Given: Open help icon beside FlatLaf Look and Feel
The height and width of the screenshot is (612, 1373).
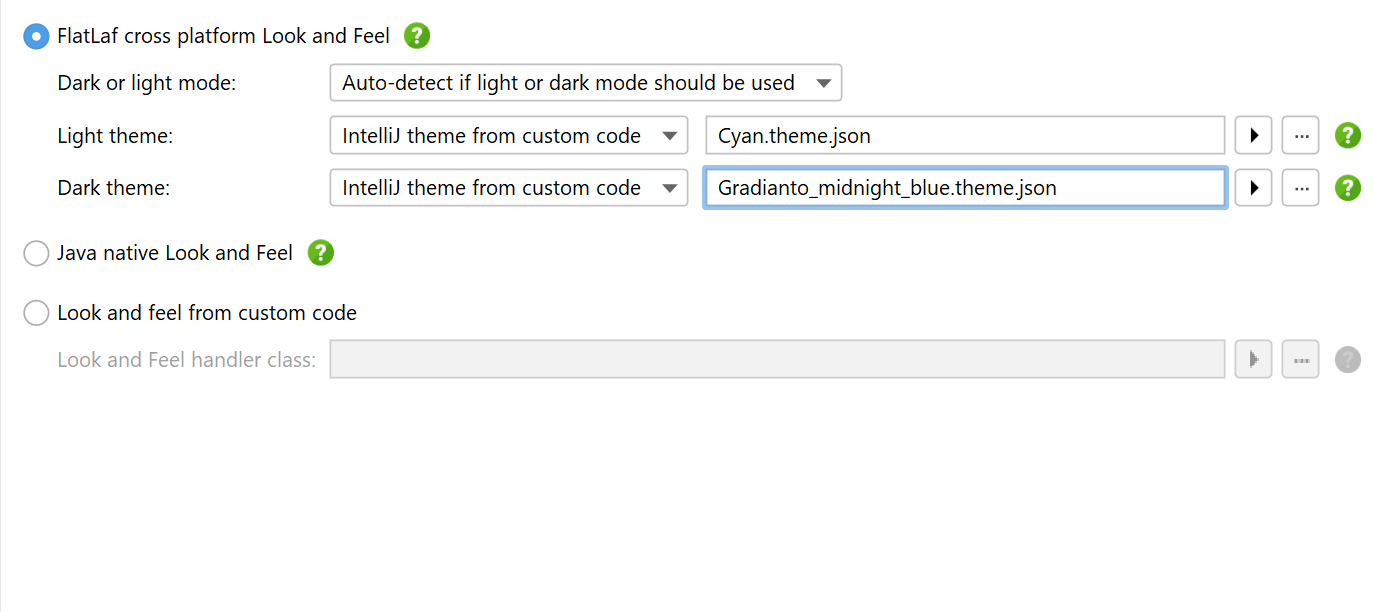Looking at the screenshot, I should click(x=417, y=36).
